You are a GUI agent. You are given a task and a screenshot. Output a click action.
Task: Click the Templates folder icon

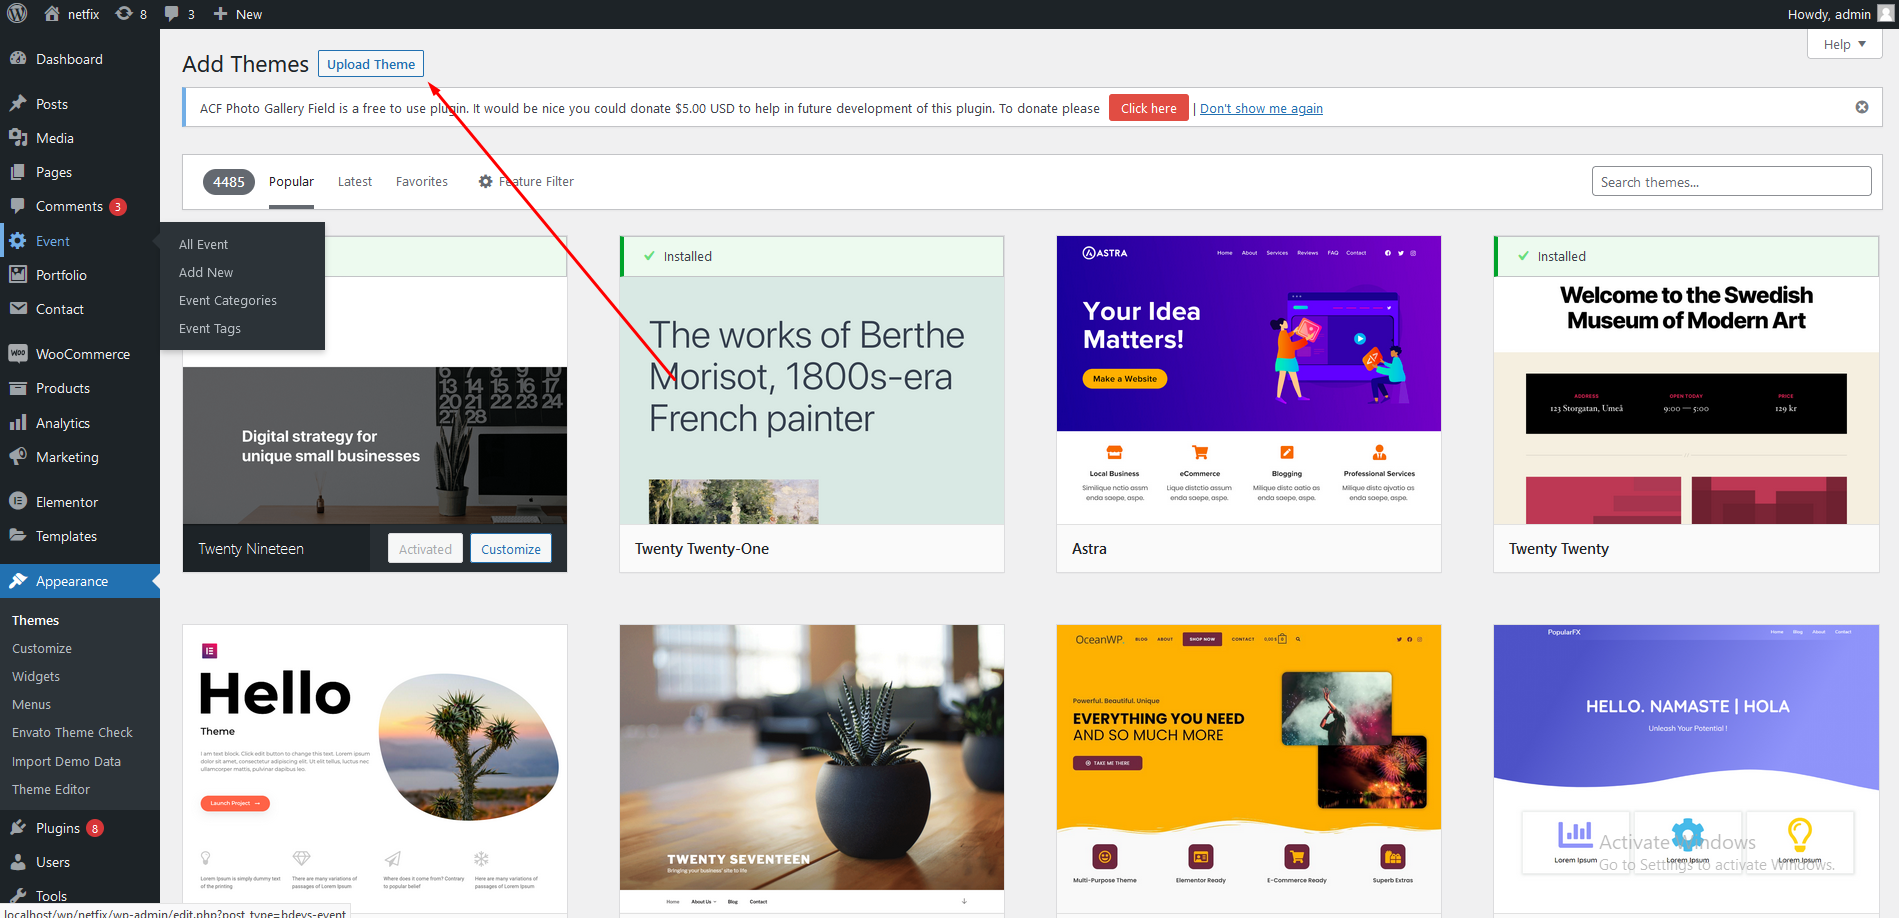(18, 536)
